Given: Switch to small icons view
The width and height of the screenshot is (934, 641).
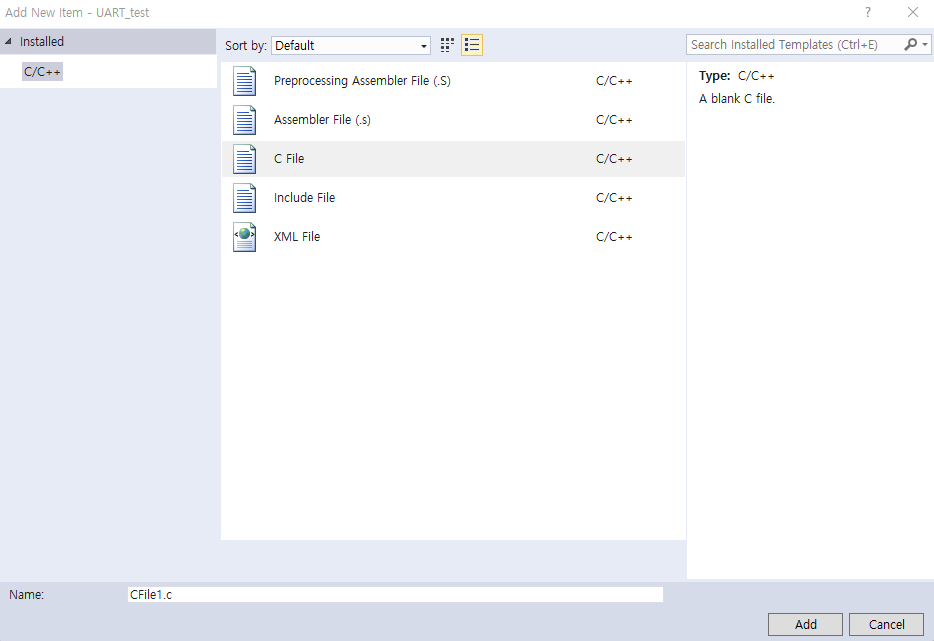Looking at the screenshot, I should (447, 45).
